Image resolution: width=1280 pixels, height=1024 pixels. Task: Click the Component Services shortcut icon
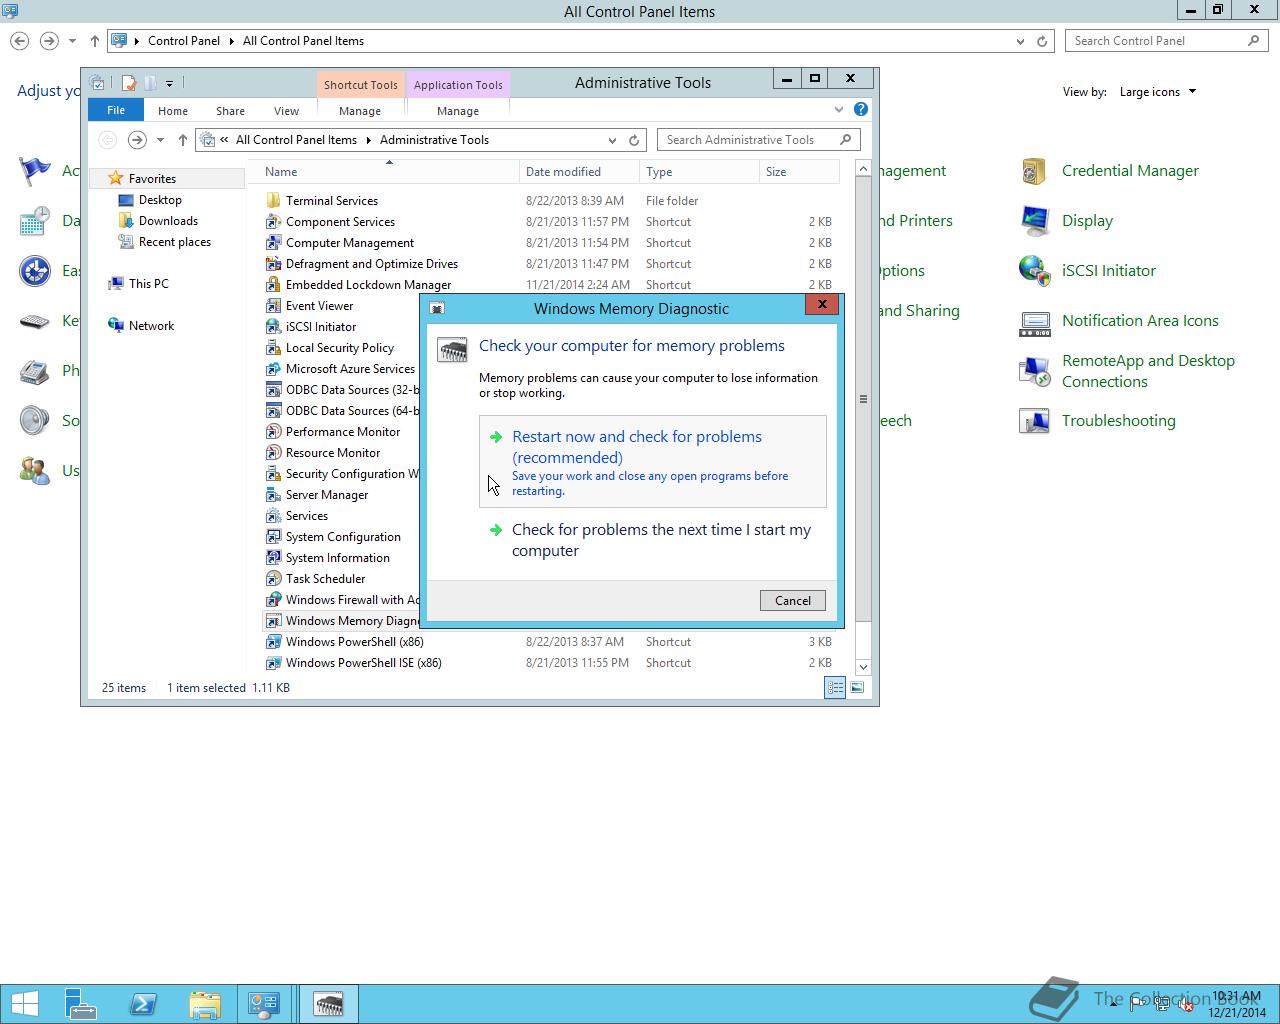pyautogui.click(x=273, y=222)
